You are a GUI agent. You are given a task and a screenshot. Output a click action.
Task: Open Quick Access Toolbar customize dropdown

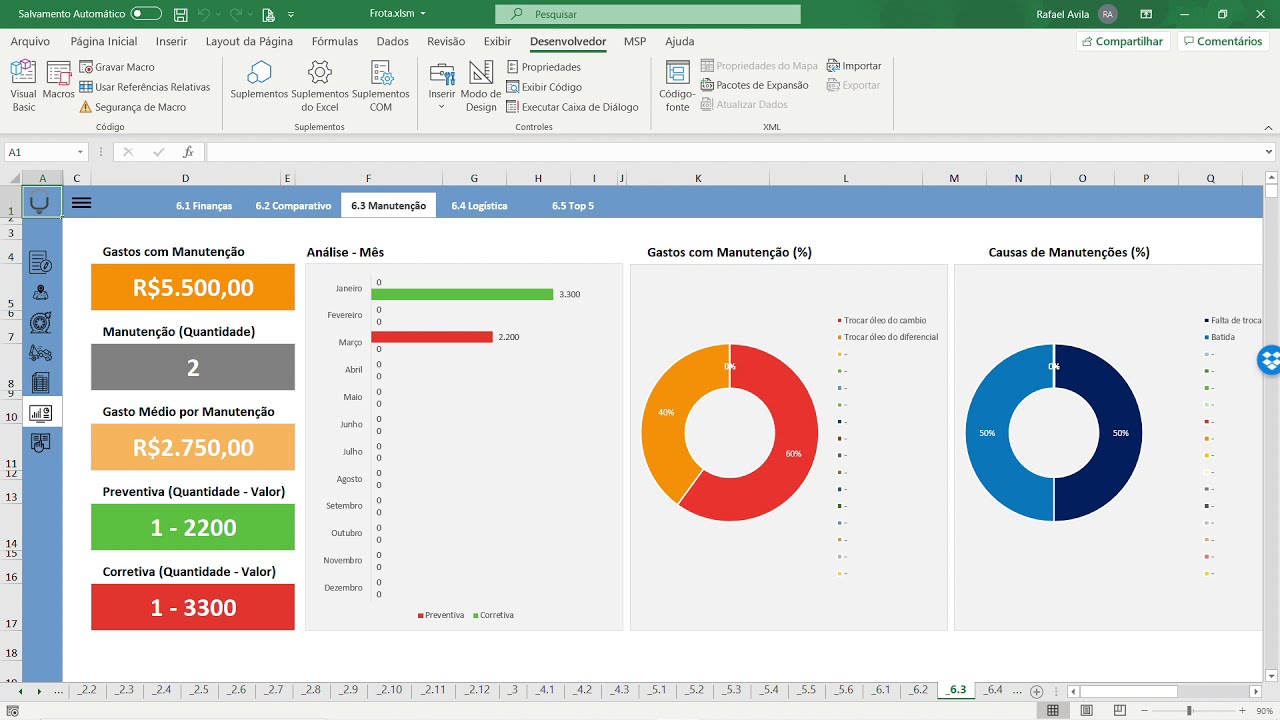[291, 15]
